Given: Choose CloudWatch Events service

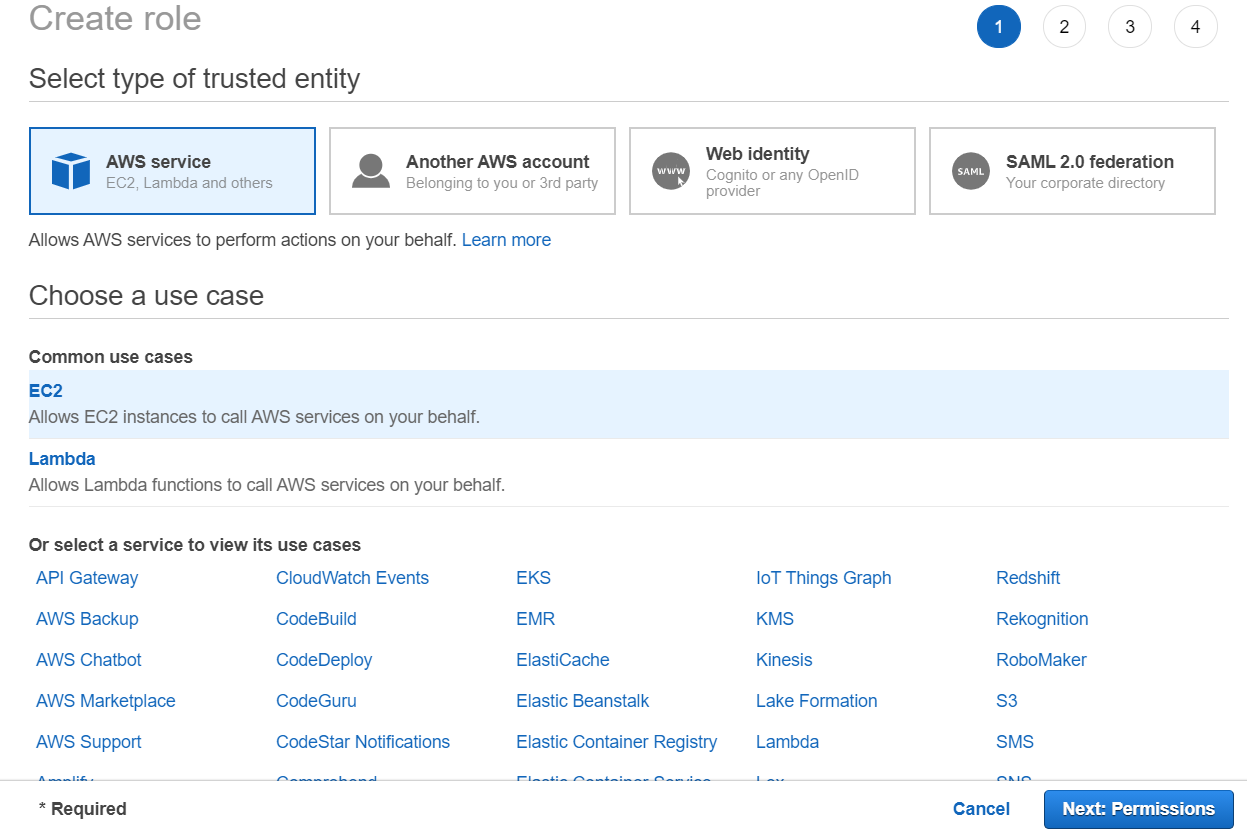Looking at the screenshot, I should (x=352, y=578).
